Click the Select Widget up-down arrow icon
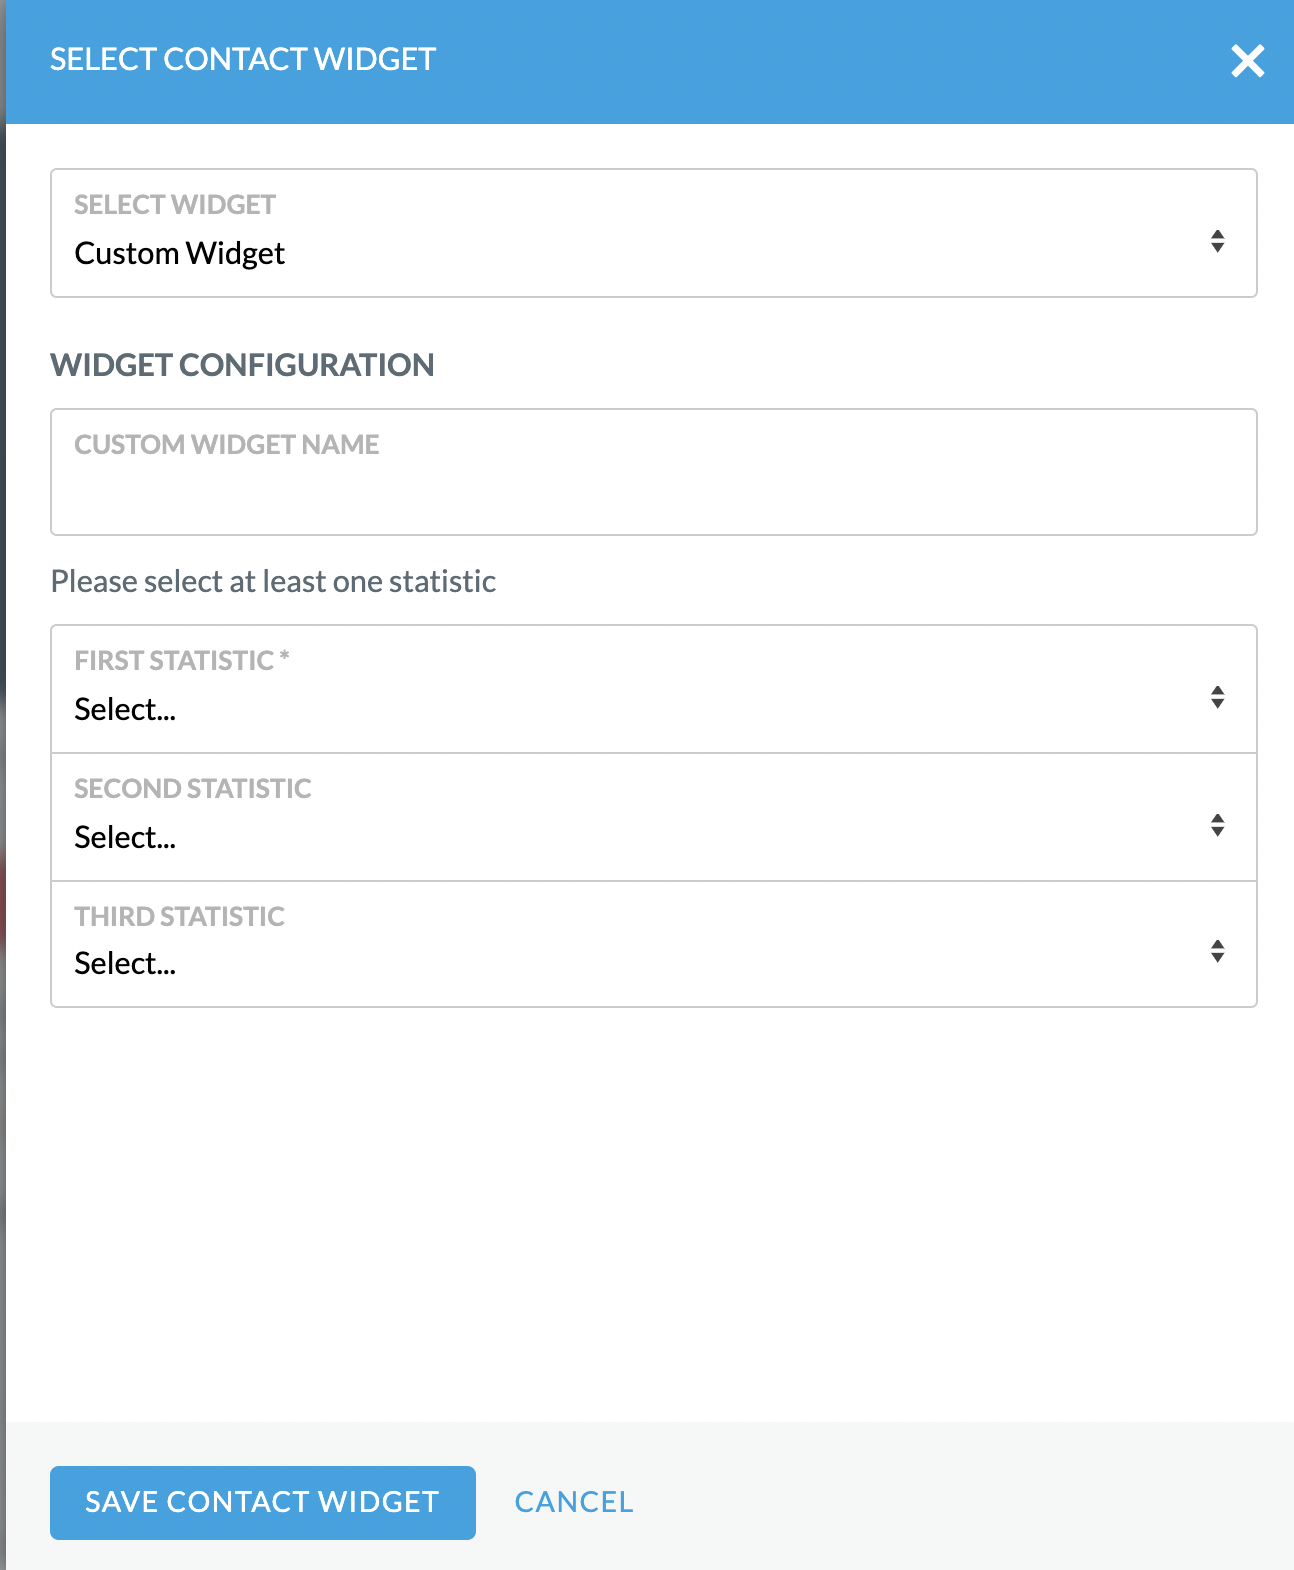1294x1570 pixels. tap(1217, 241)
